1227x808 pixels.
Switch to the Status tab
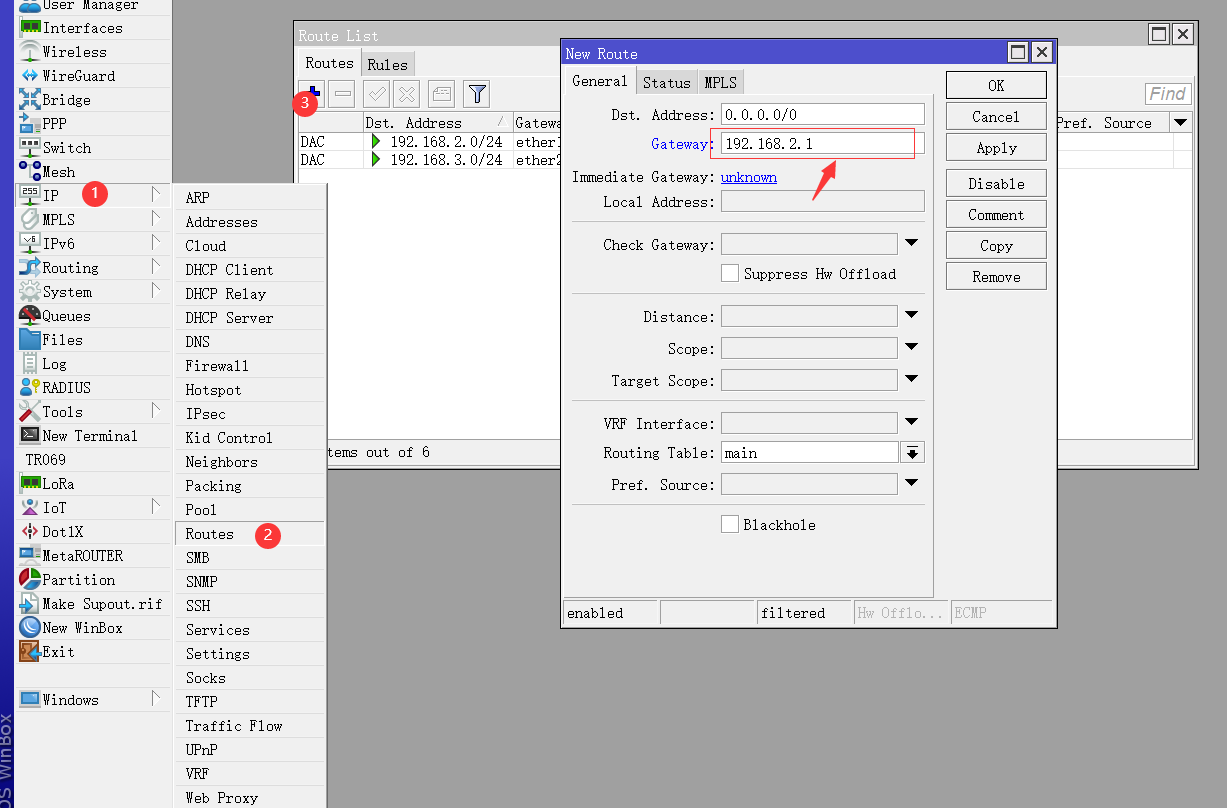pos(666,82)
